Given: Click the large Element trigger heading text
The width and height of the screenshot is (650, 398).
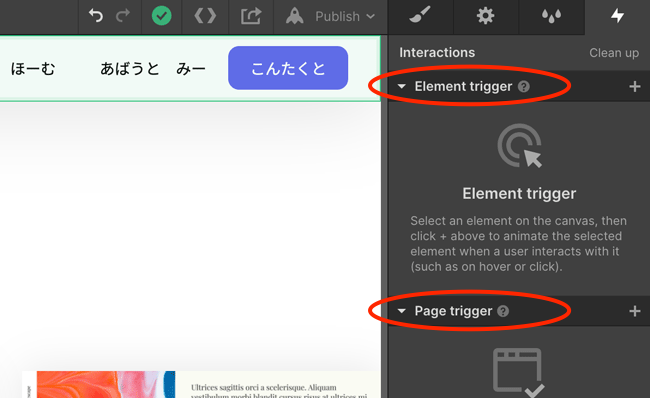Looking at the screenshot, I should tap(519, 194).
